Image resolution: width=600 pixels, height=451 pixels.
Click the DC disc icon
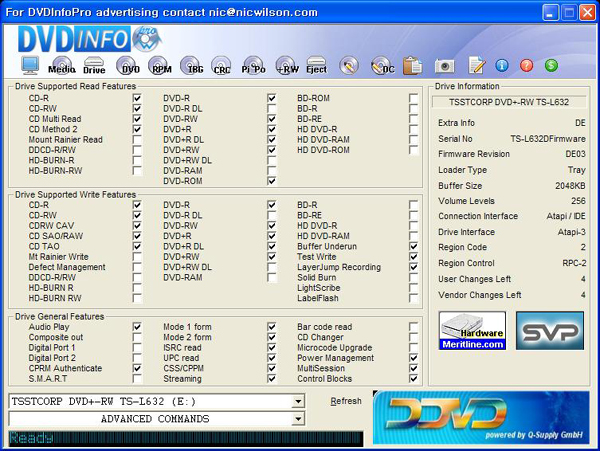click(382, 65)
